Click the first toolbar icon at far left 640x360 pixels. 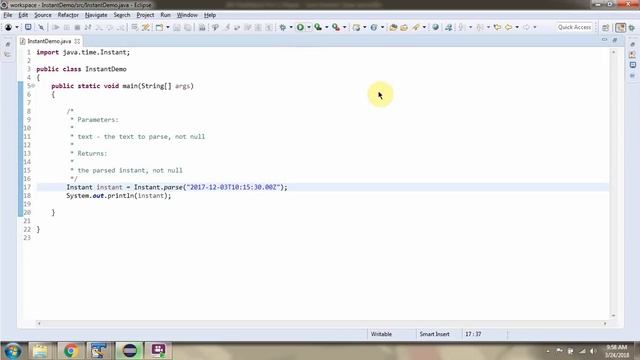[x=8, y=27]
